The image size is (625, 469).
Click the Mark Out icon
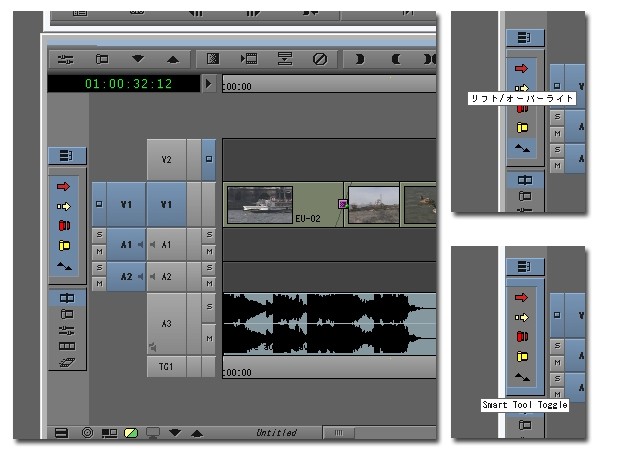pyautogui.click(x=395, y=59)
